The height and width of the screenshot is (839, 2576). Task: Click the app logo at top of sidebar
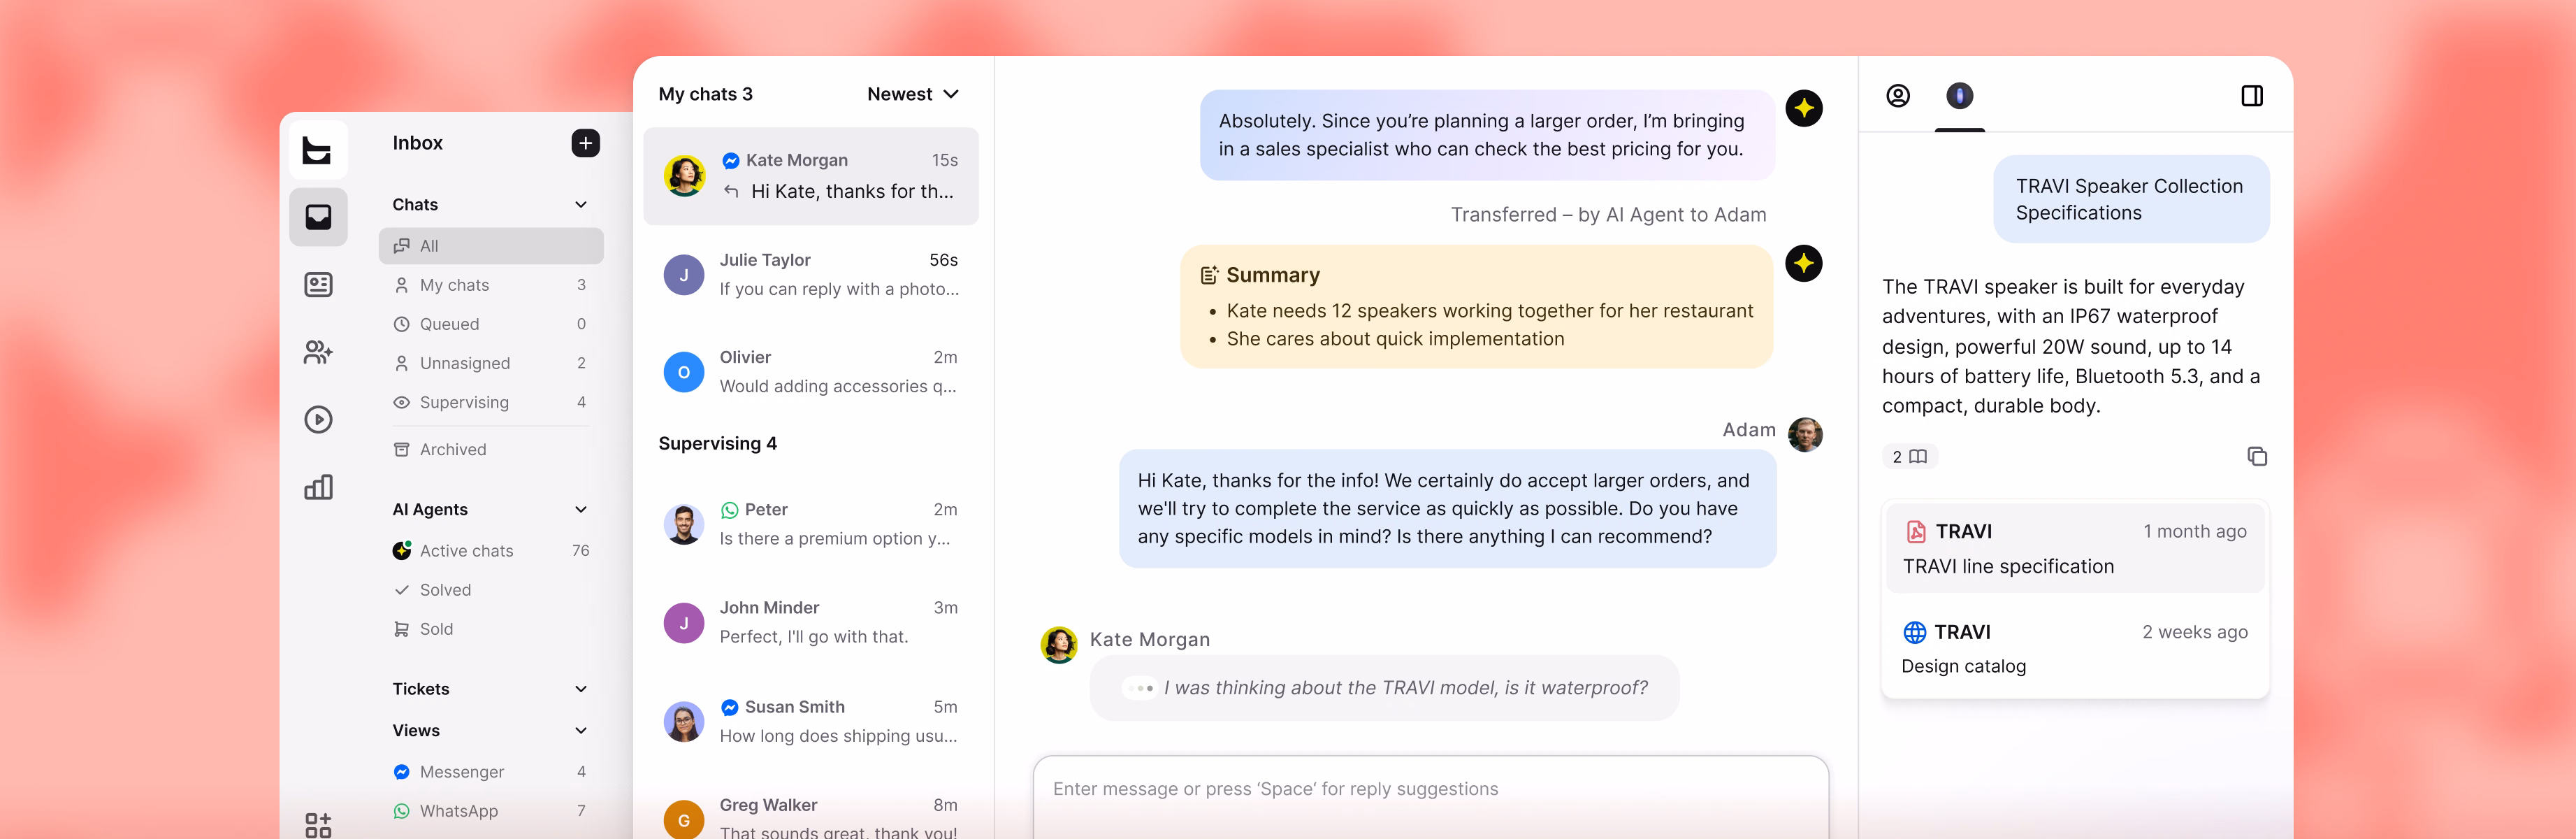pyautogui.click(x=318, y=150)
